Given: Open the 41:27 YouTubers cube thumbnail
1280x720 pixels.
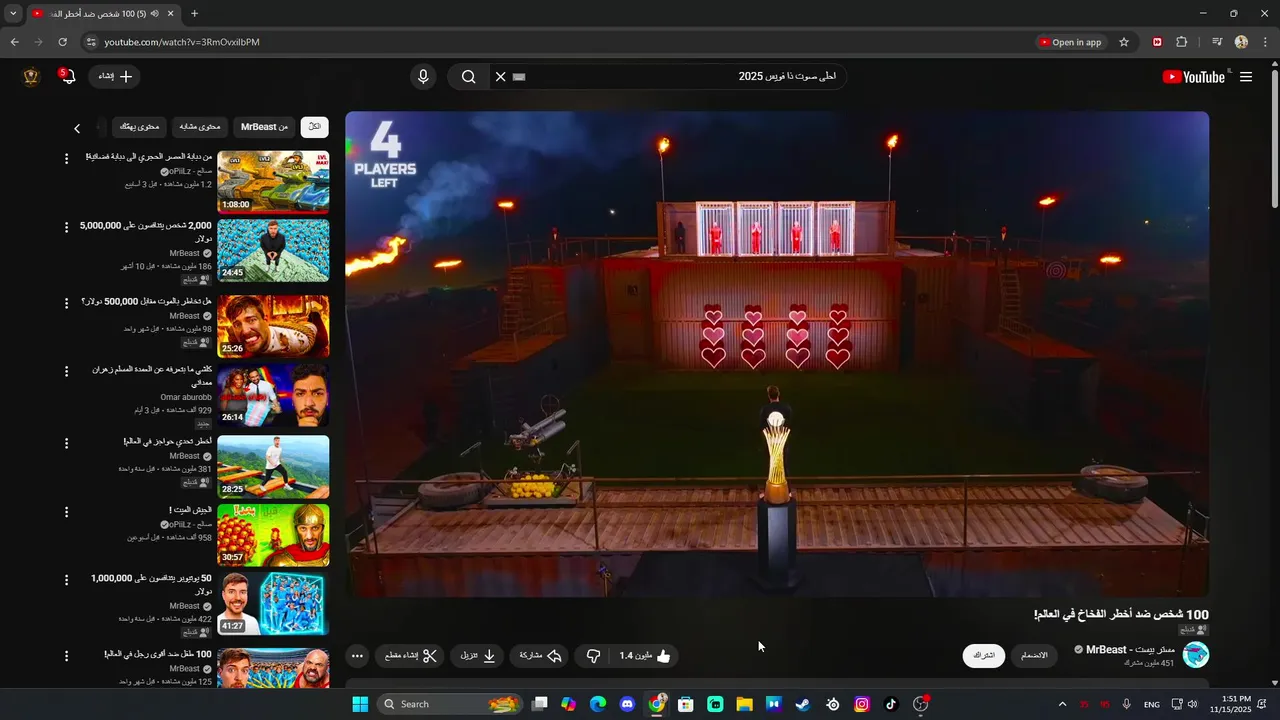Looking at the screenshot, I should 273,603.
